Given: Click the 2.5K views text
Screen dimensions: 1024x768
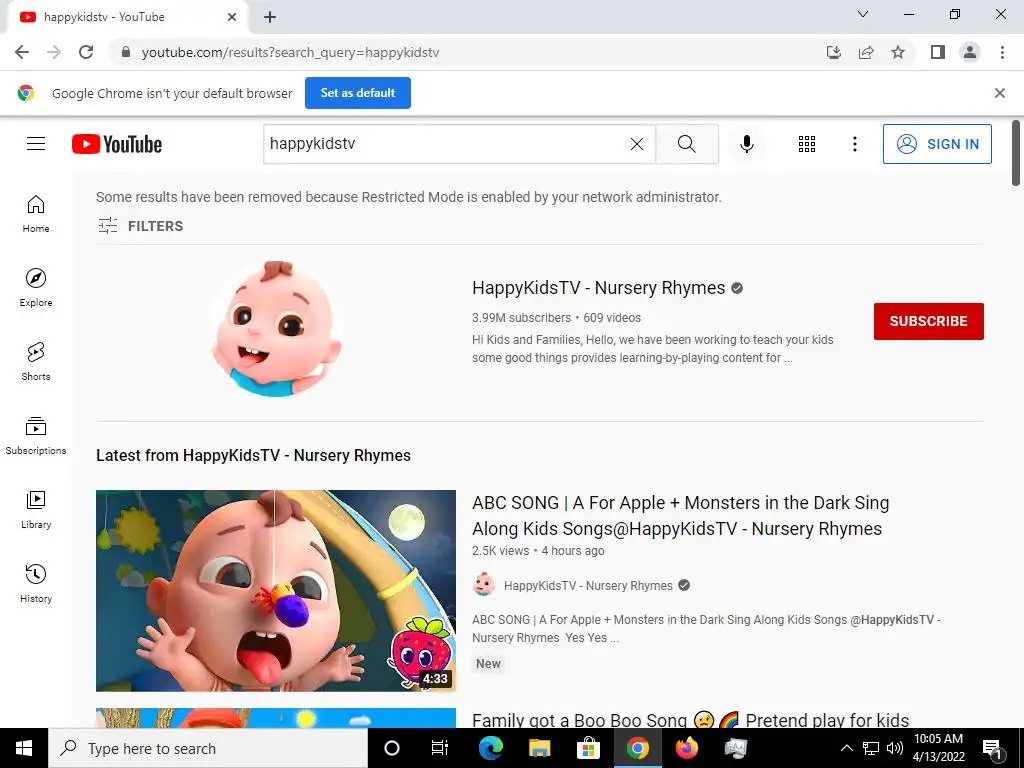Looking at the screenshot, I should (x=500, y=551).
